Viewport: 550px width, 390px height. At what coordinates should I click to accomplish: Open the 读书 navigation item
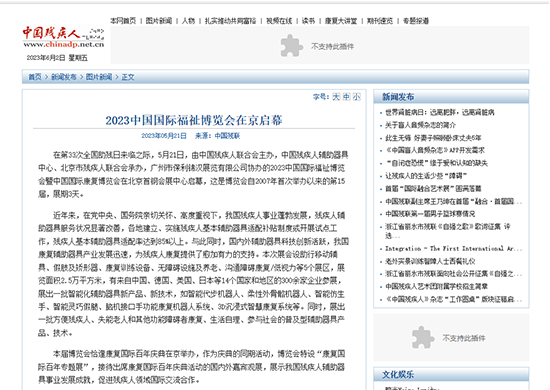coord(308,21)
